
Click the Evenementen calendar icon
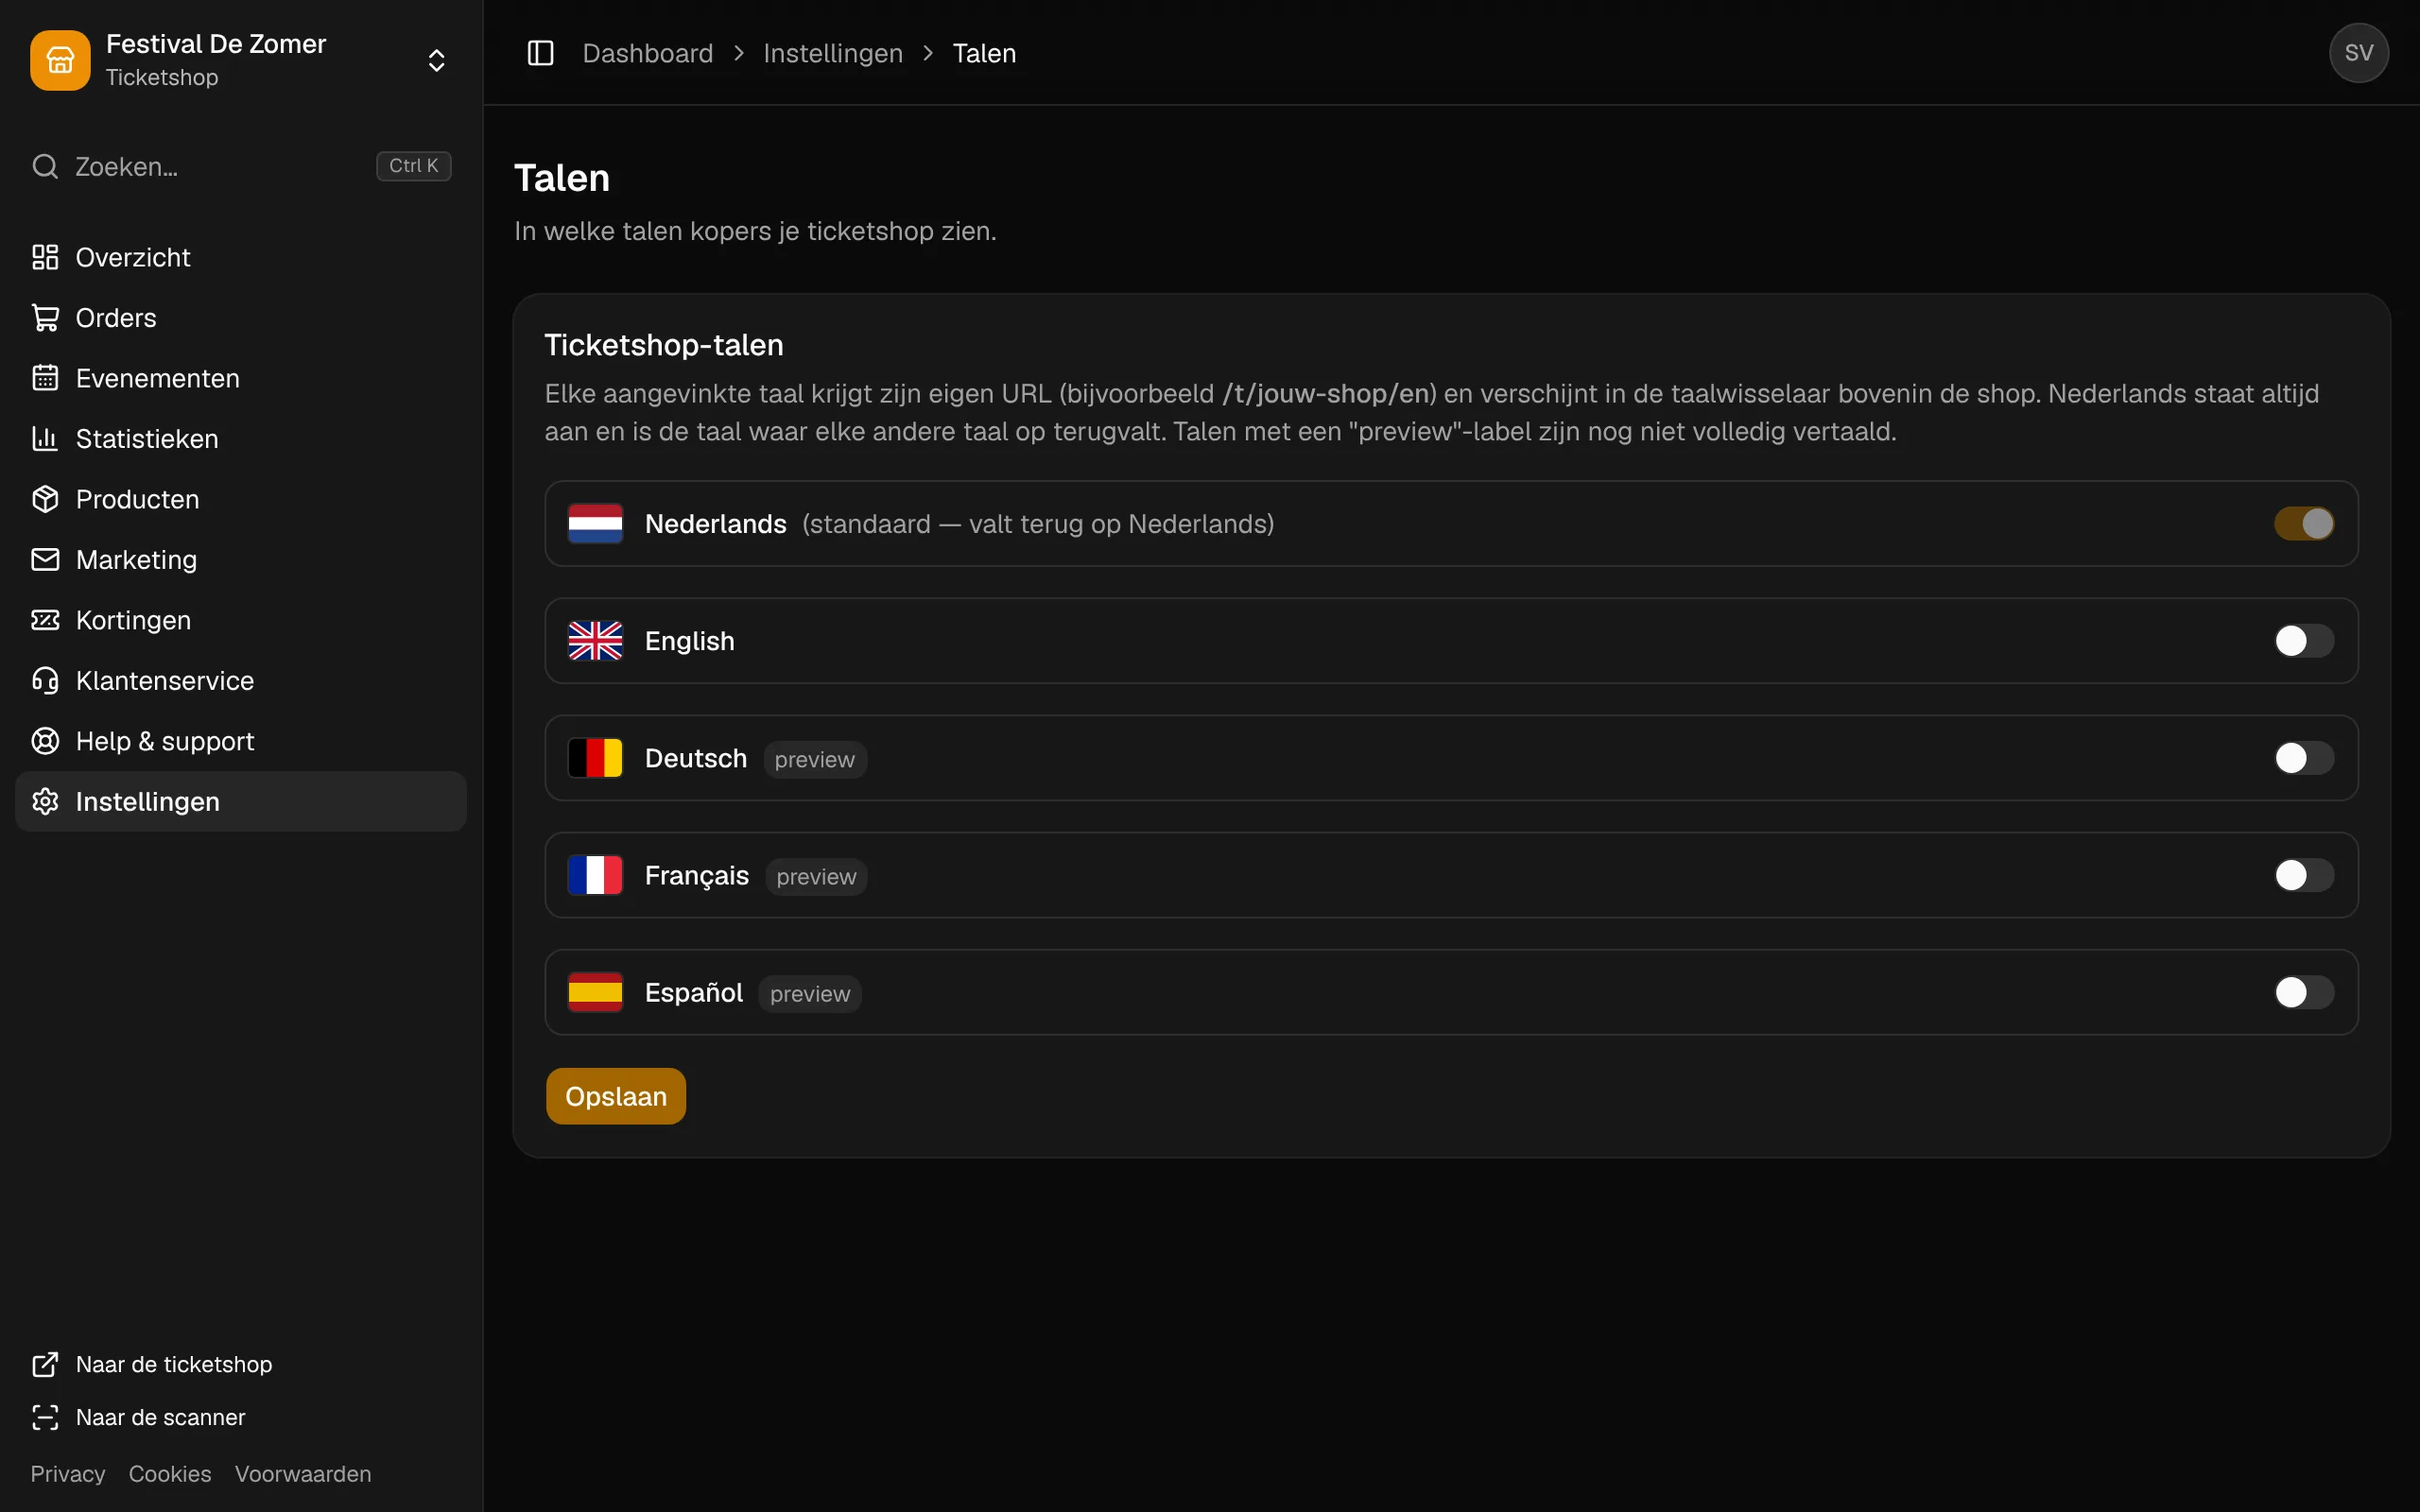(45, 378)
